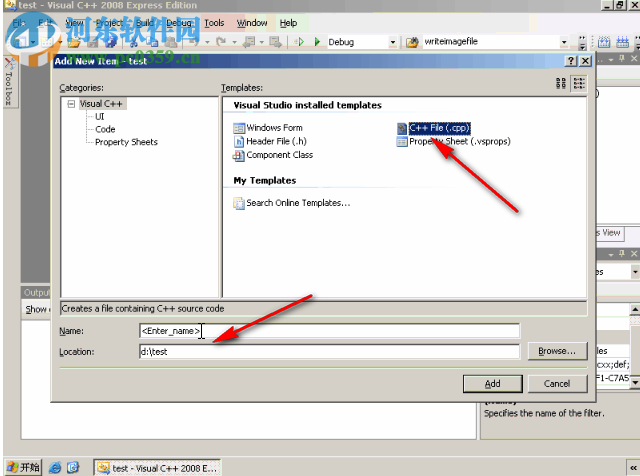This screenshot has width=640, height=476.
Task: Open the Tools menu
Action: point(214,23)
